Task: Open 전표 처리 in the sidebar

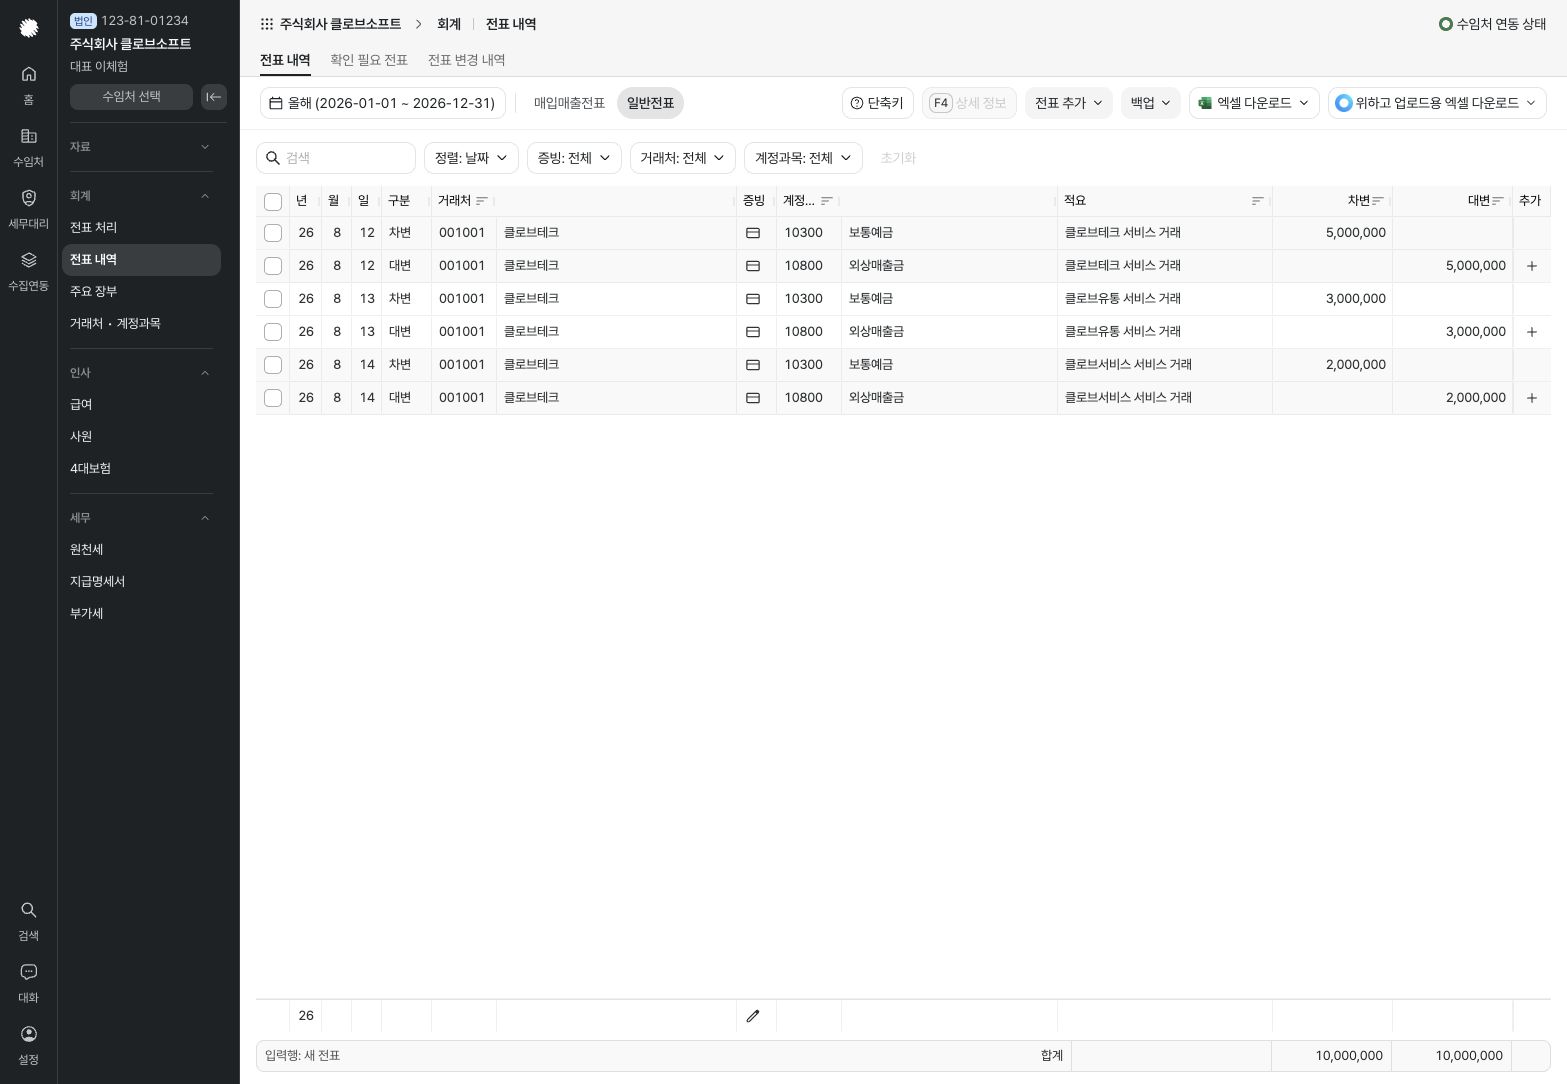Action: point(141,228)
